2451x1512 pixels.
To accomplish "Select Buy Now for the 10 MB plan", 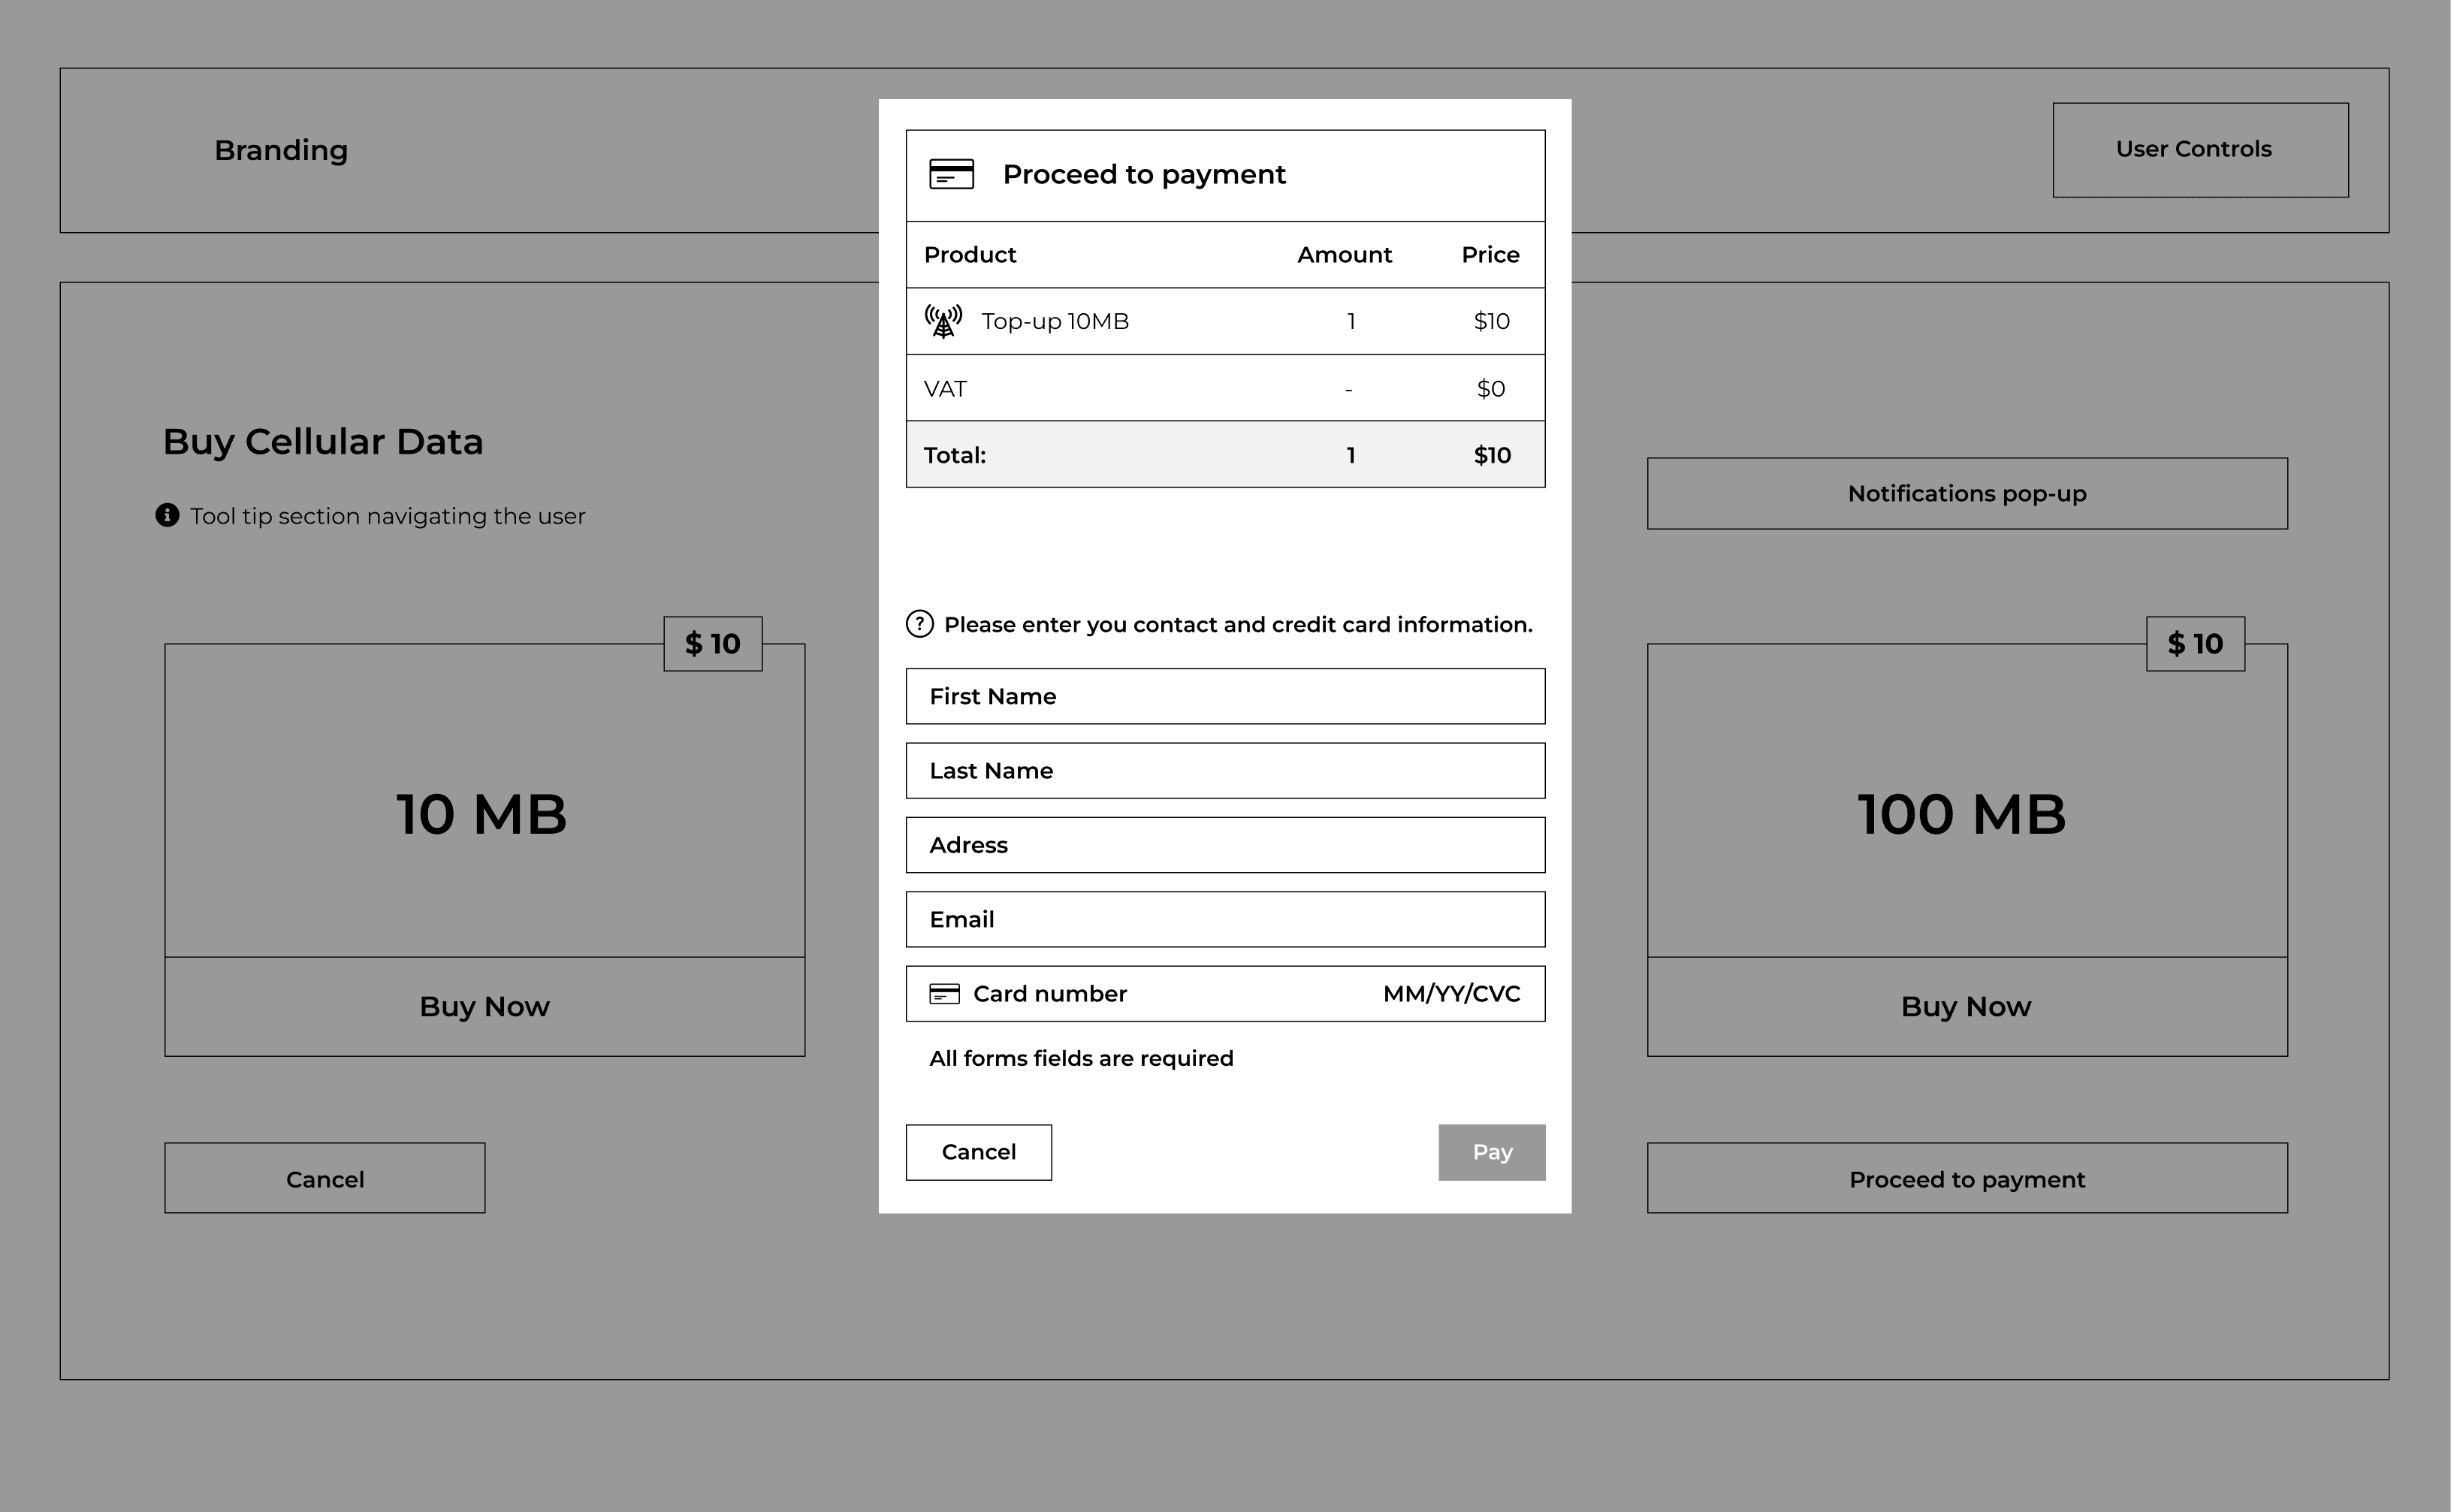I will click(x=484, y=1006).
